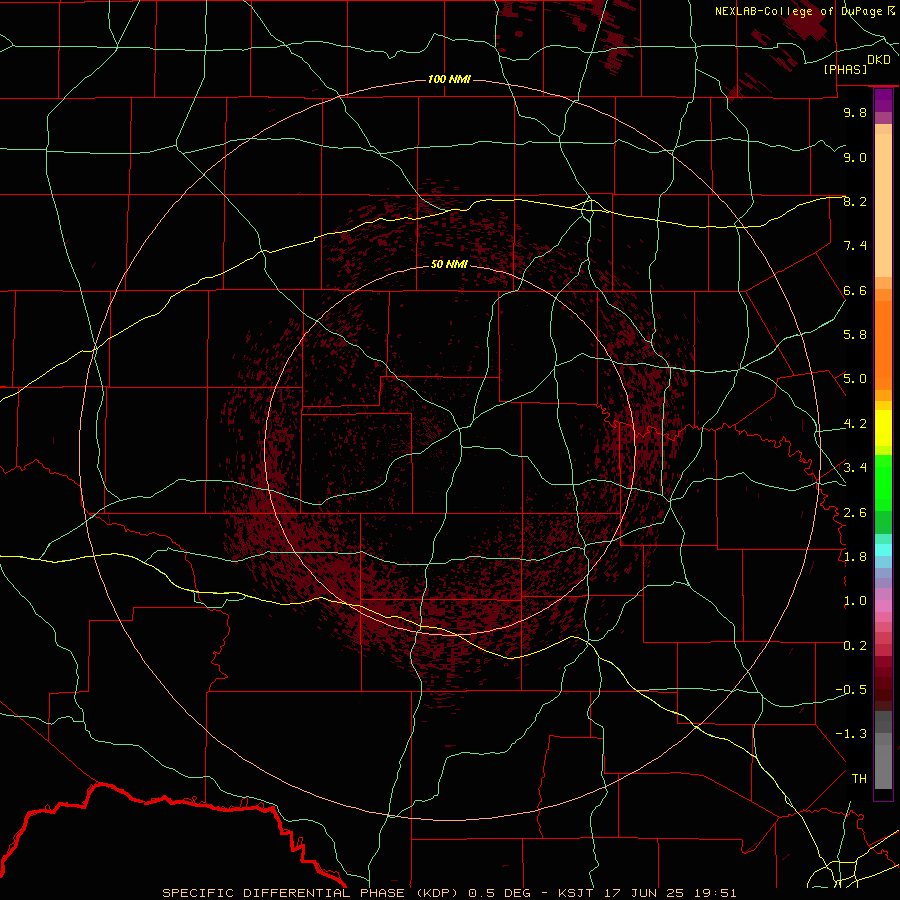Pick the yellow band on the color bar
This screenshot has width=900, height=900.
coord(883,428)
